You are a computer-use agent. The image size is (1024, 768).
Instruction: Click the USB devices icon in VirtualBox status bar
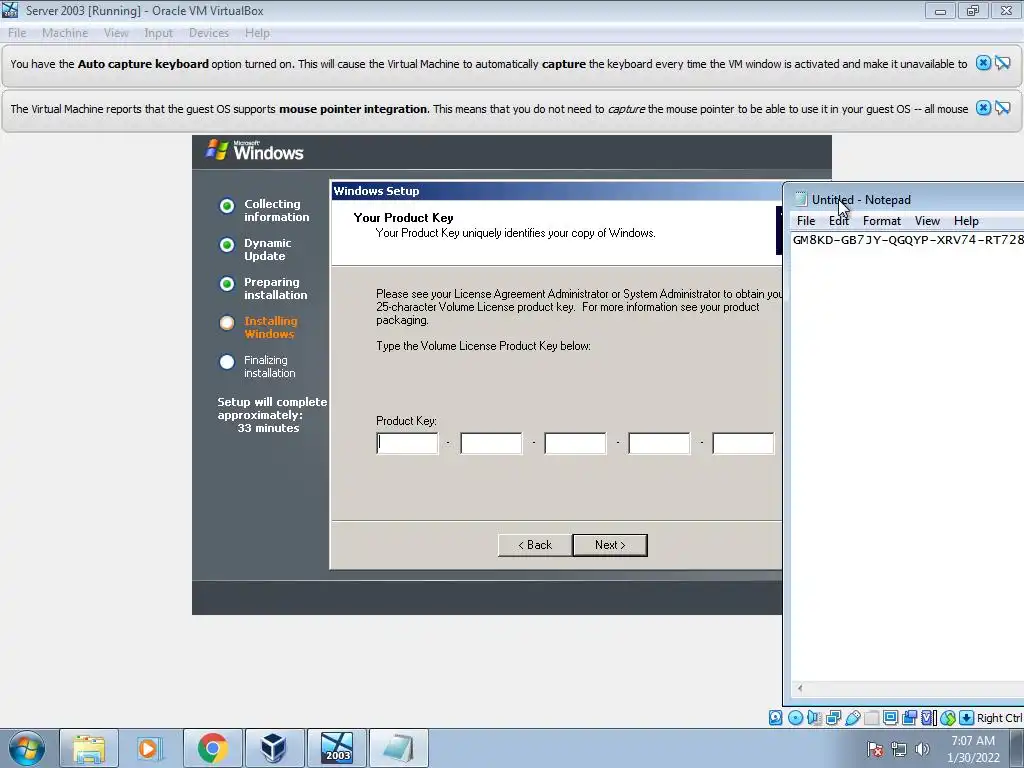tap(852, 718)
